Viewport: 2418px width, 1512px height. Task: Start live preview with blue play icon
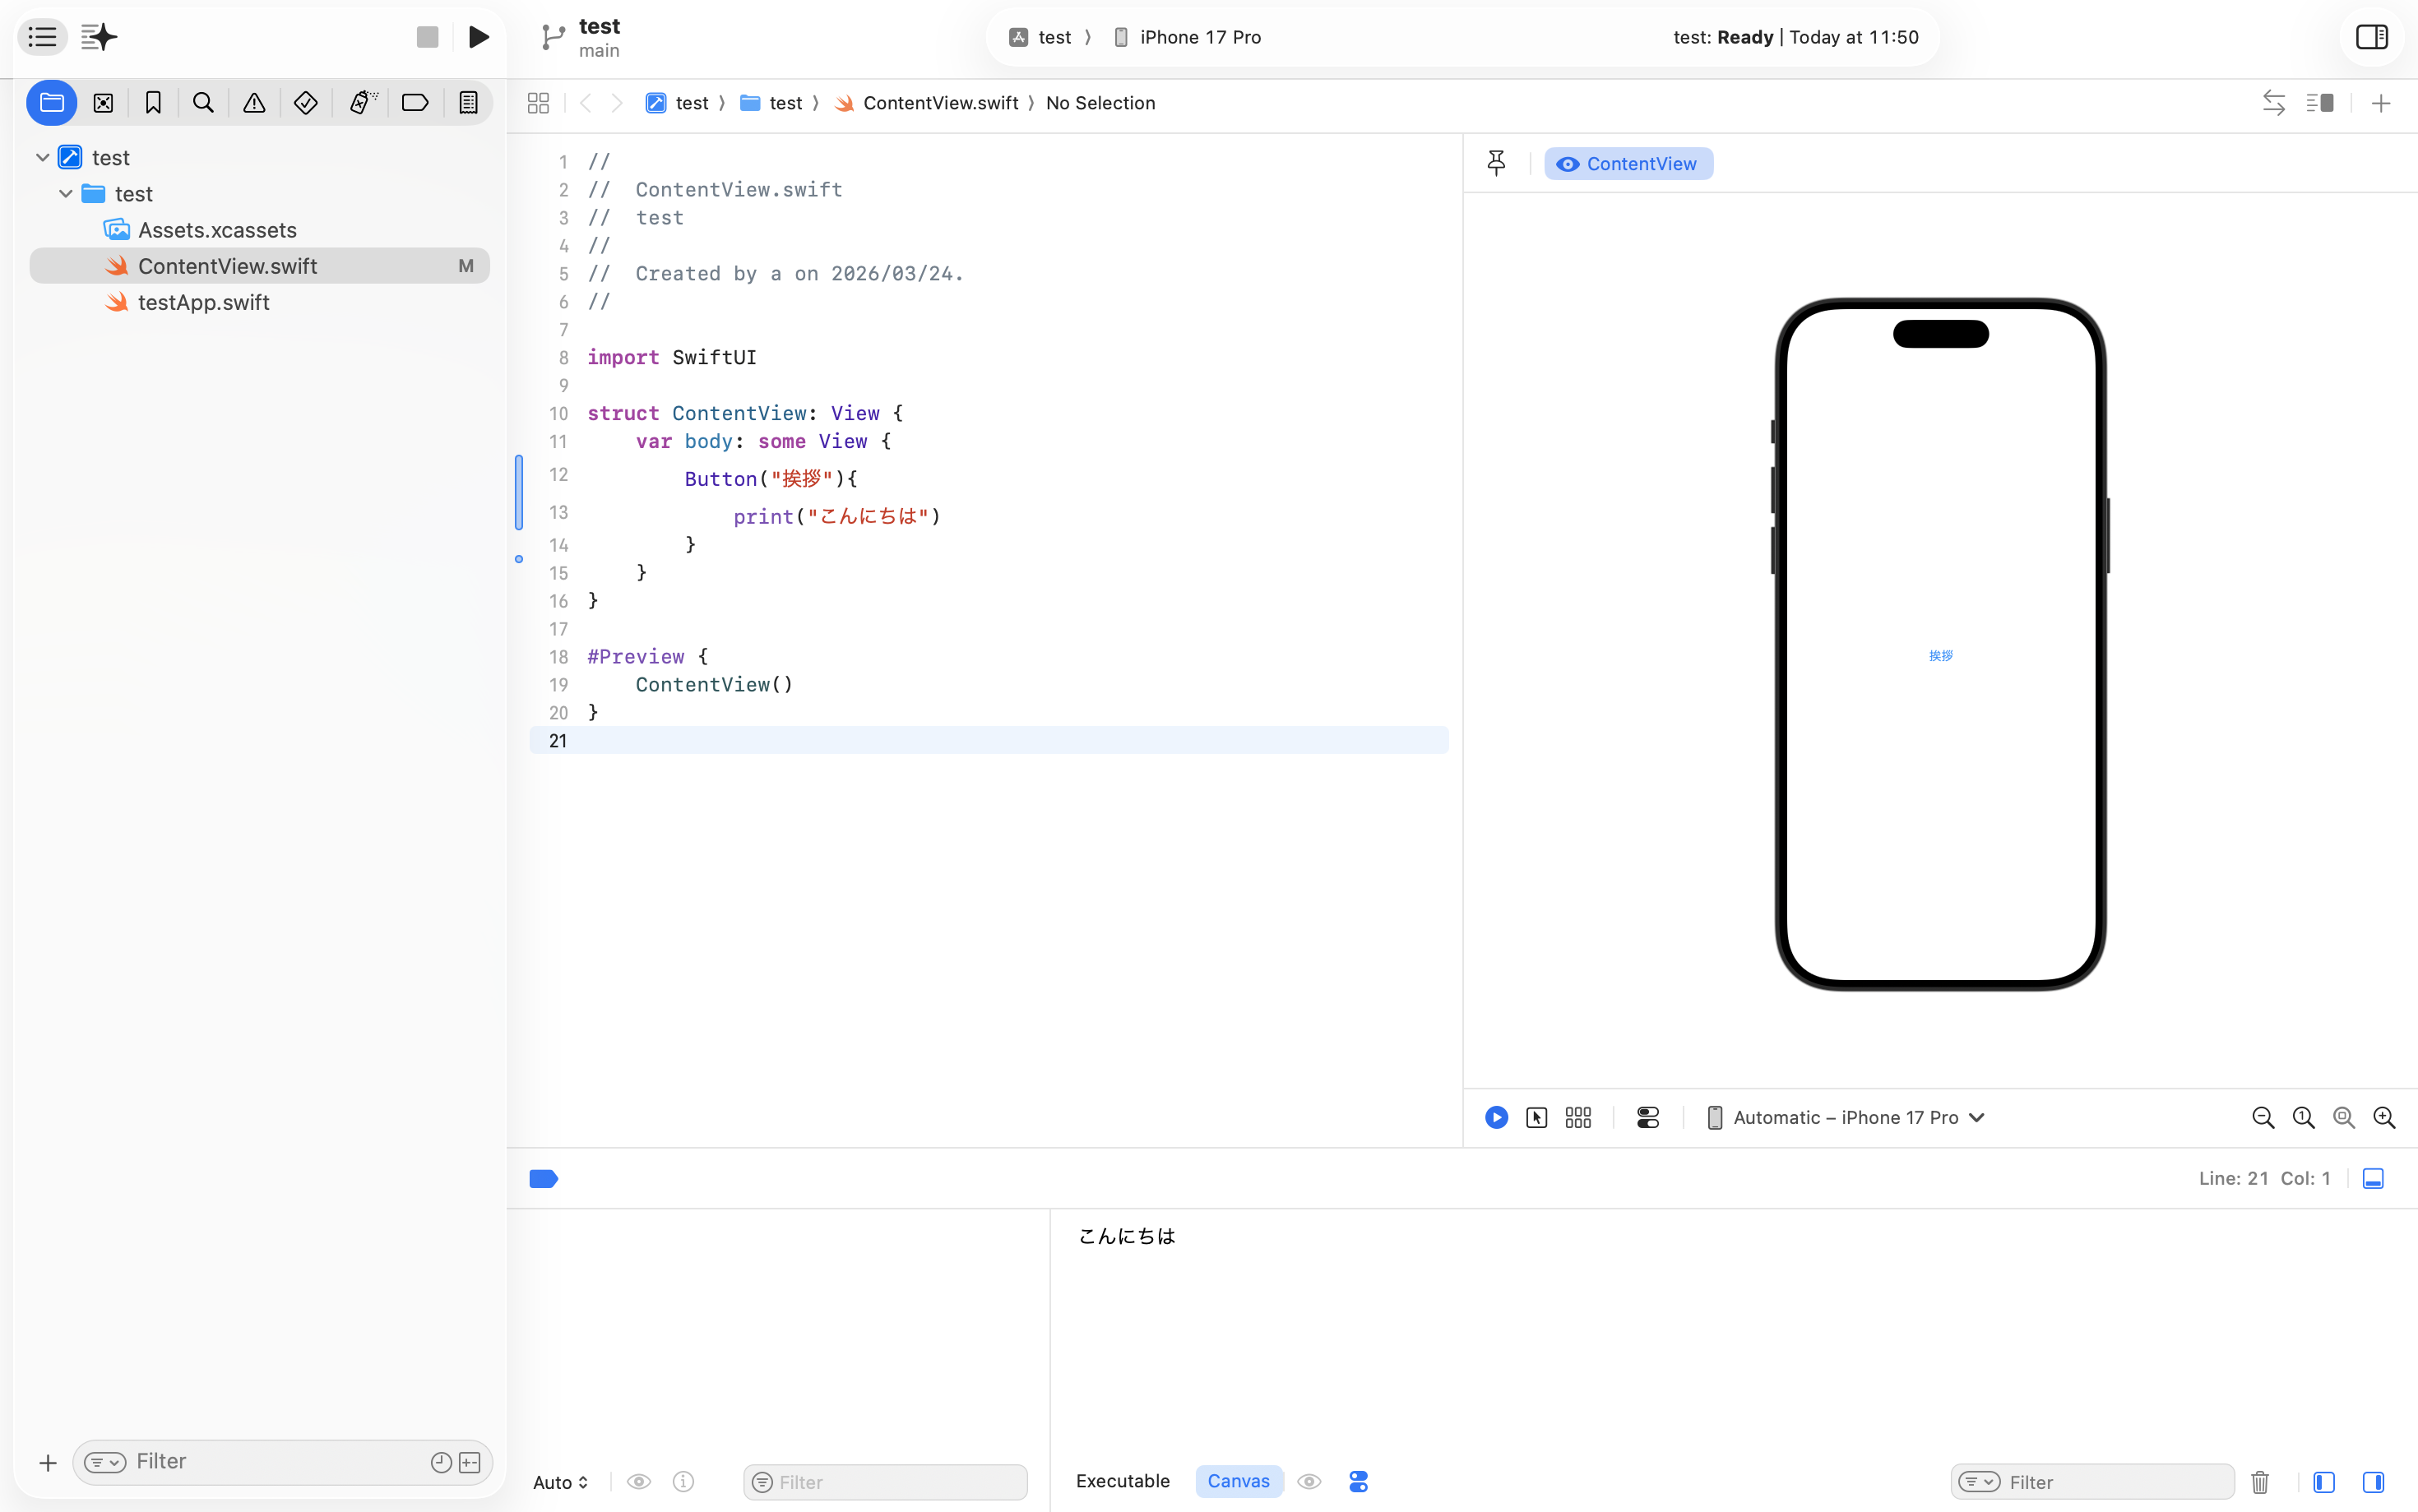[1496, 1117]
